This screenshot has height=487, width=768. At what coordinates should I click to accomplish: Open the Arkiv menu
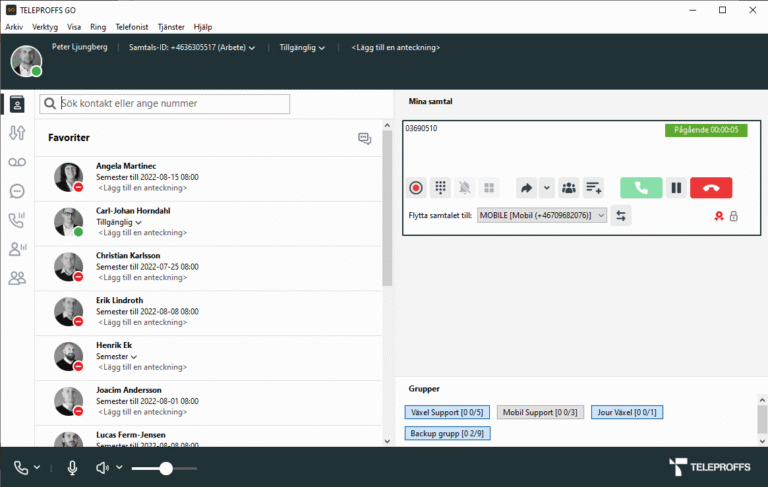[x=14, y=27]
